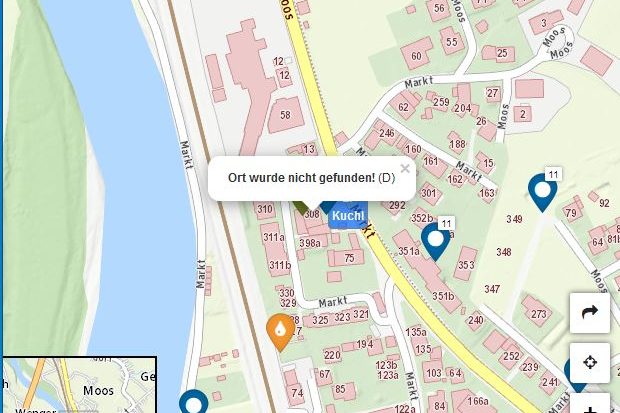Click the partially hidden blue pin behind crosshair button
The image size is (620, 413).
coord(572,374)
